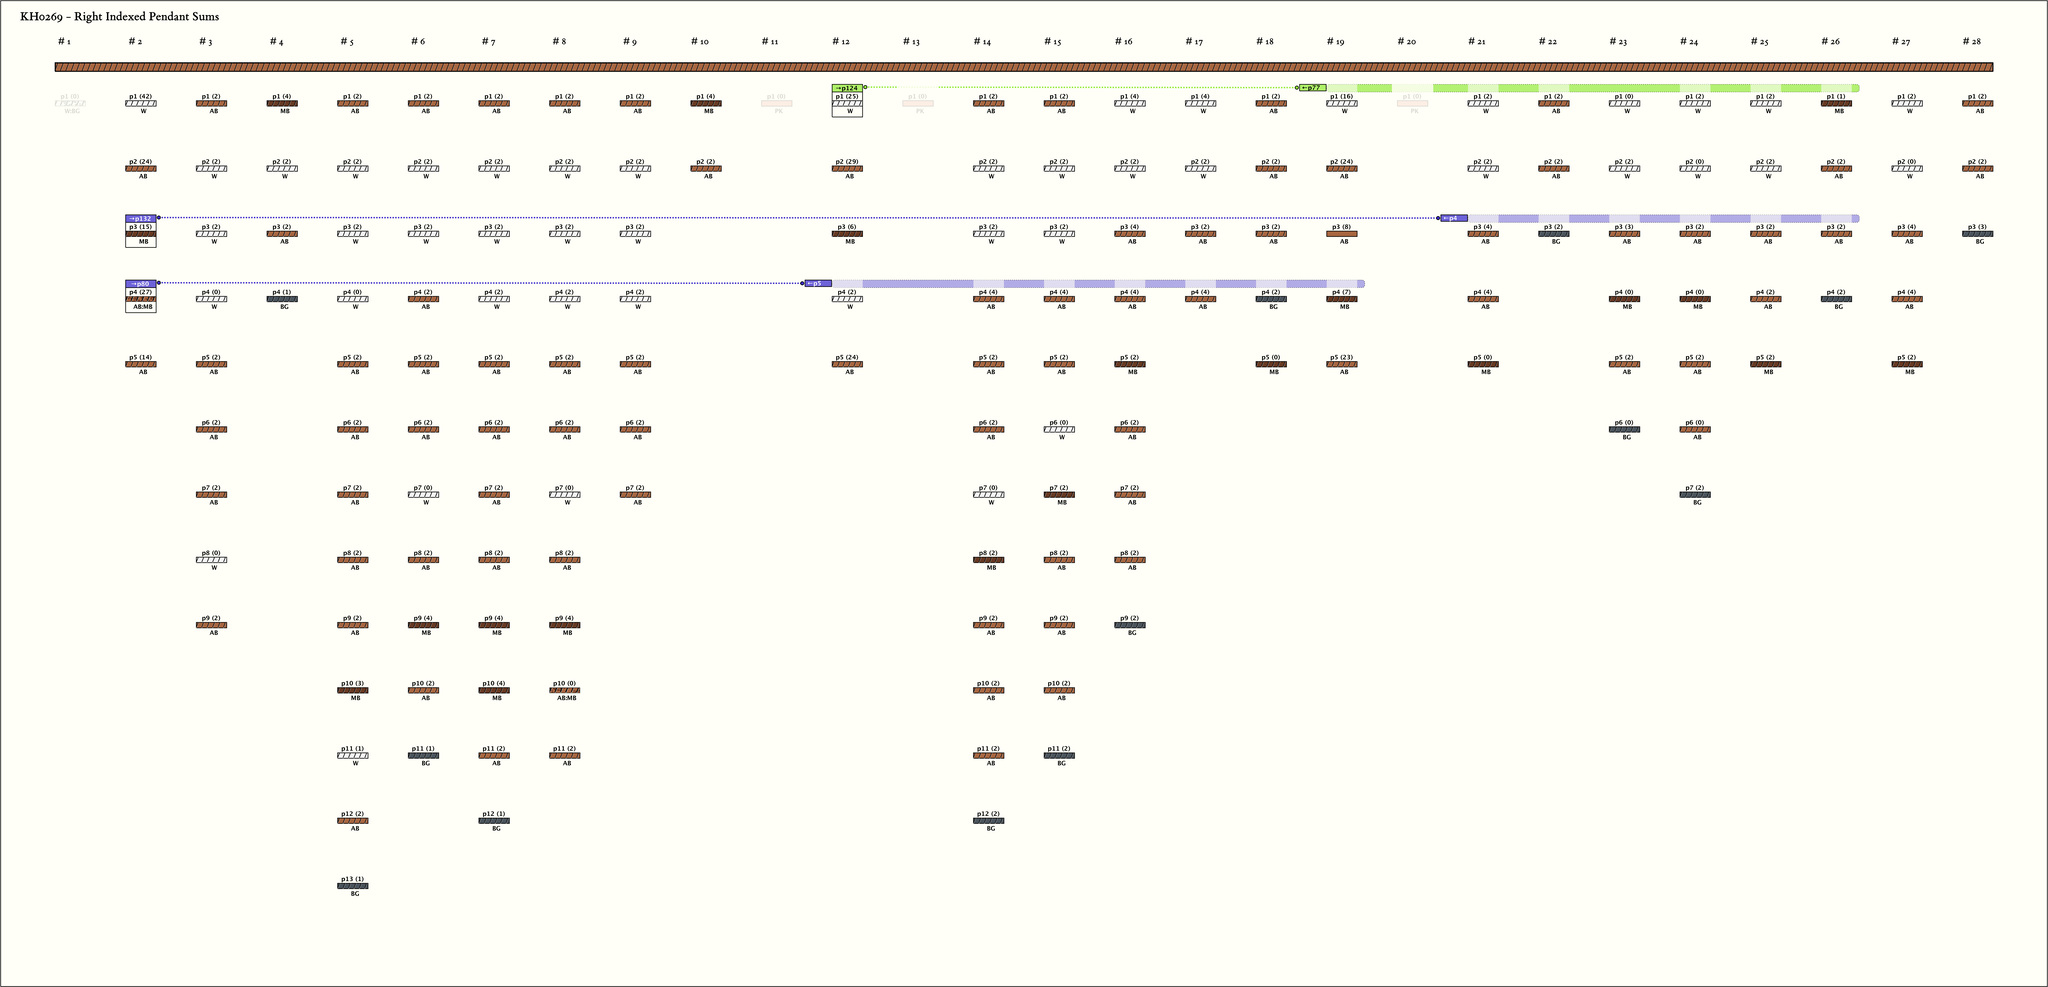Image resolution: width=2048 pixels, height=987 pixels.
Task: Select the p2 (29) cord in column 12
Action: pos(846,169)
